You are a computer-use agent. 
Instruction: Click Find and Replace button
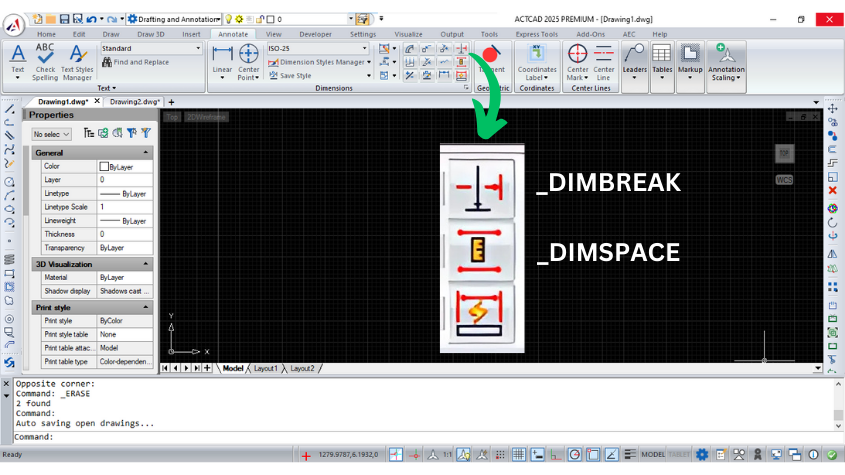coord(135,62)
